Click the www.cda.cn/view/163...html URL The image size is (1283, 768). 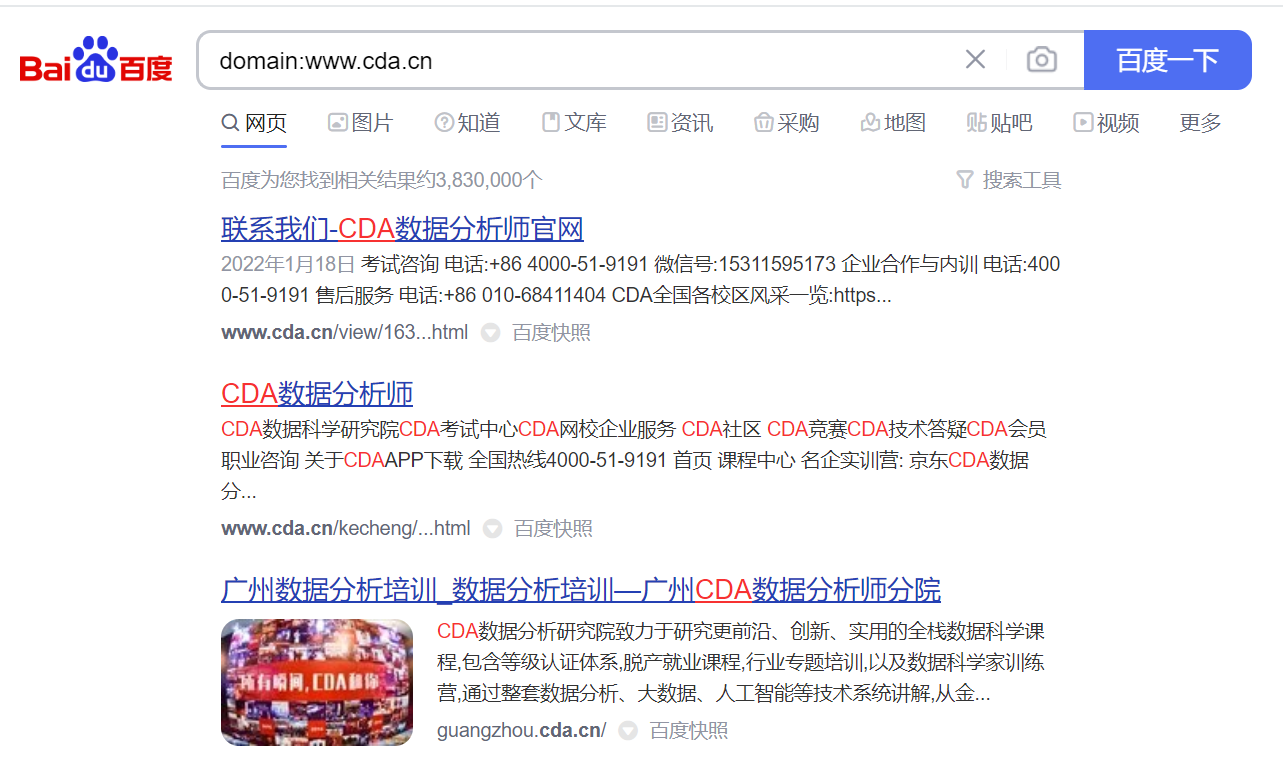344,332
